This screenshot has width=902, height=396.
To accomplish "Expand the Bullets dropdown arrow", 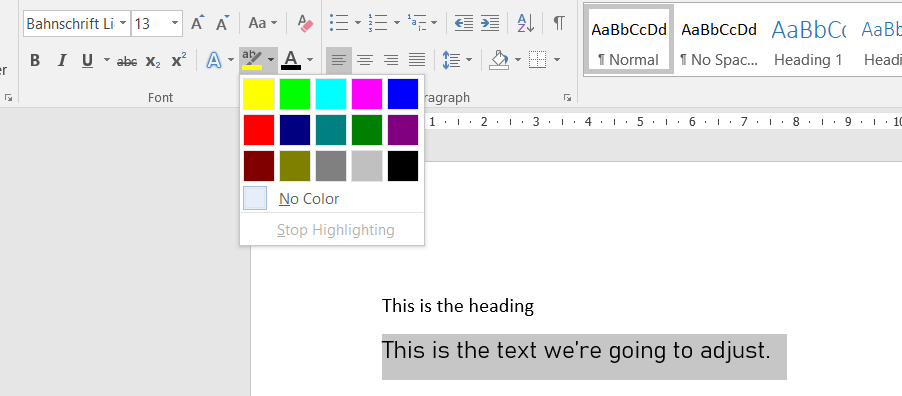I will (357, 24).
